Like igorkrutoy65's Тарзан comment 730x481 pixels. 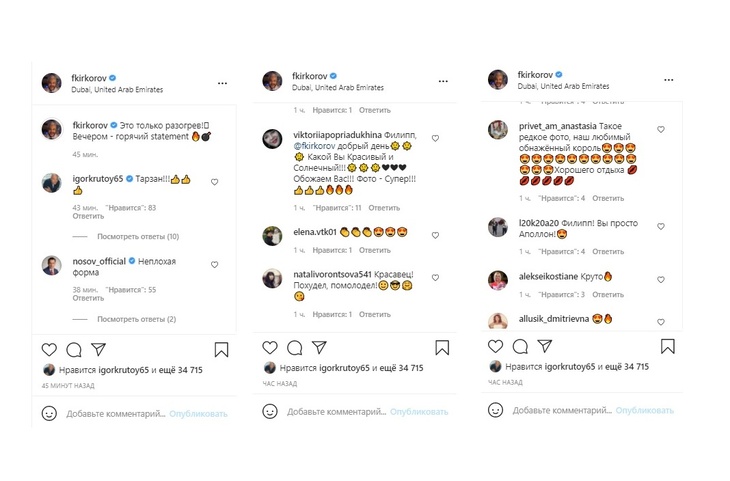[215, 182]
